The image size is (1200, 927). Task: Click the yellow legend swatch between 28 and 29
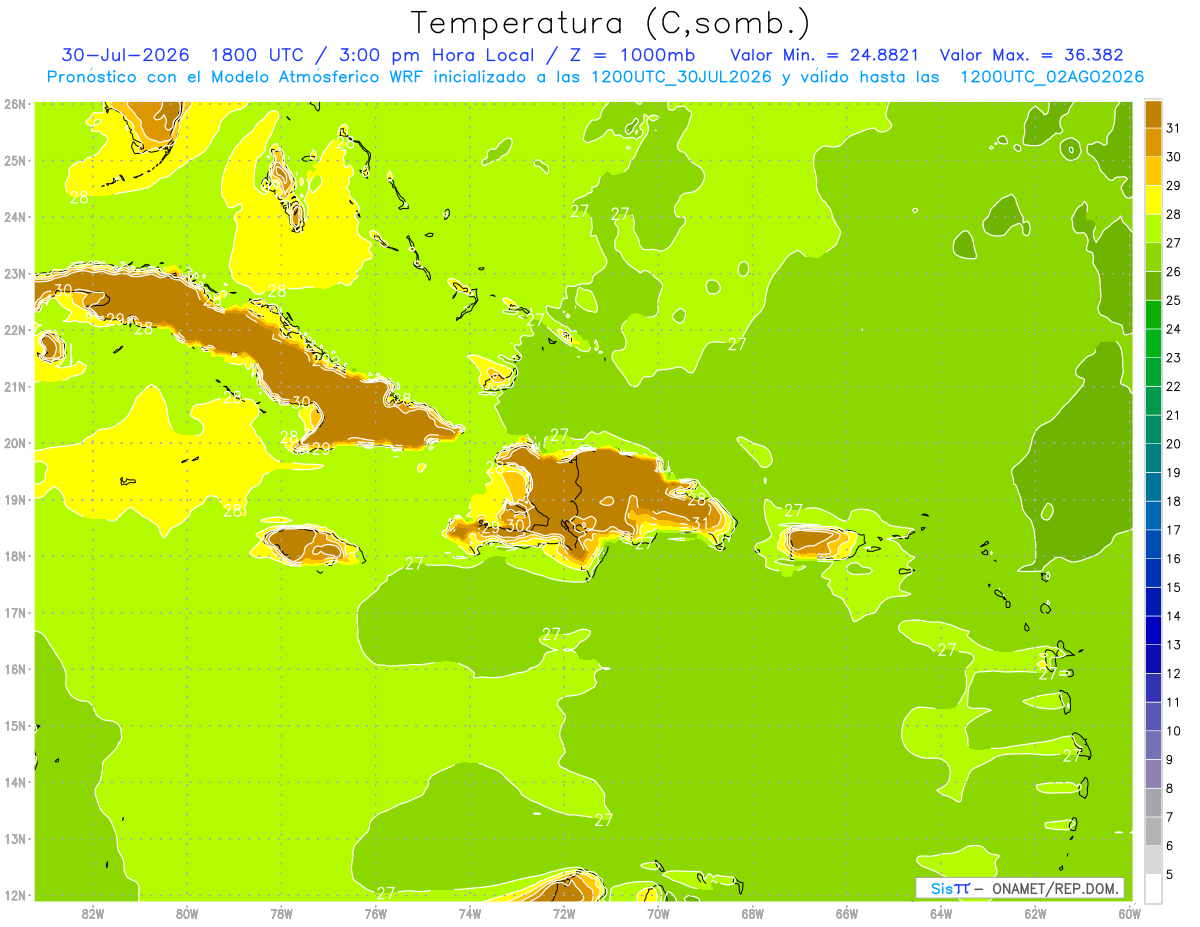tap(1153, 200)
